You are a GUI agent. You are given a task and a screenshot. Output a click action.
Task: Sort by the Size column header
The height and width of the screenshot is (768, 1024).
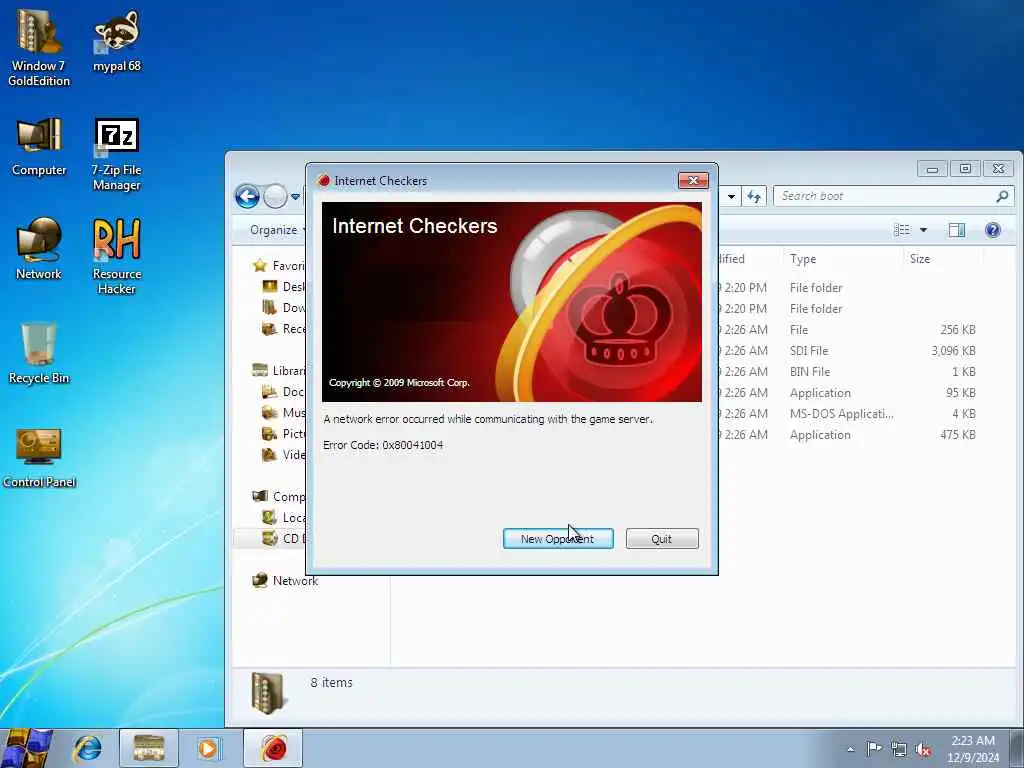click(x=942, y=259)
